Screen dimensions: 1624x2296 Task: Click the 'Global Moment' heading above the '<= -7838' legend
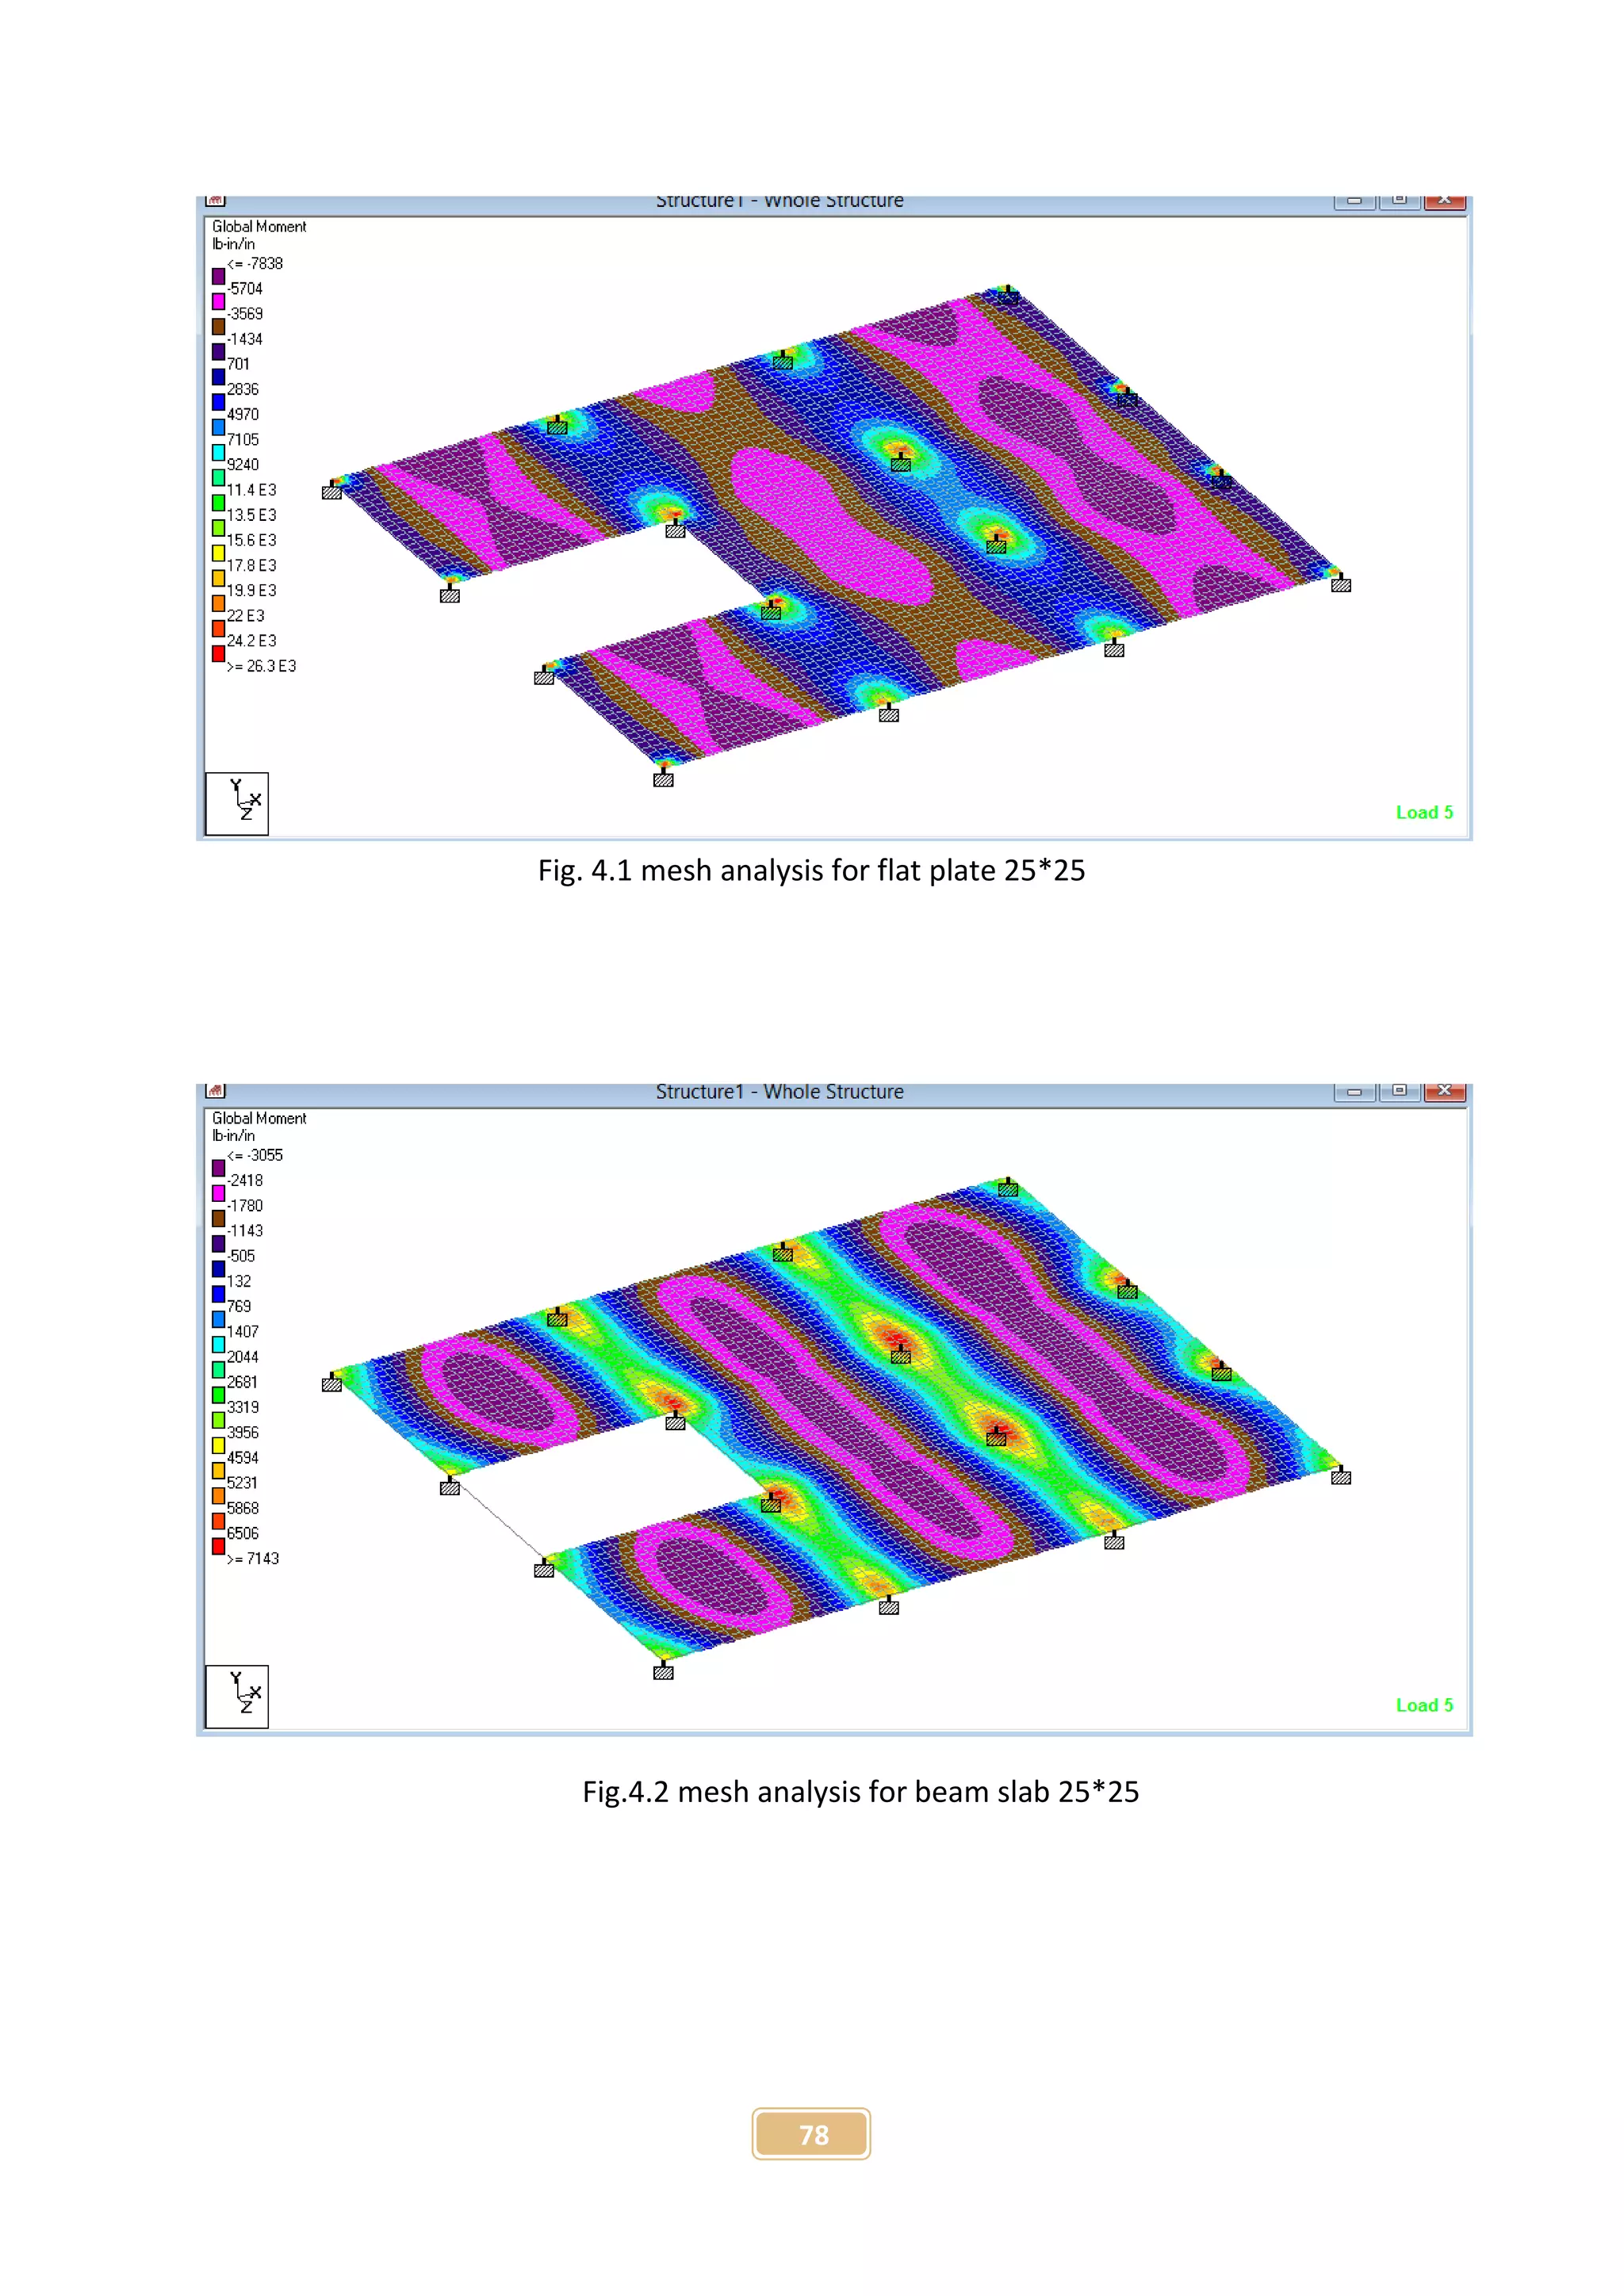click(x=259, y=227)
